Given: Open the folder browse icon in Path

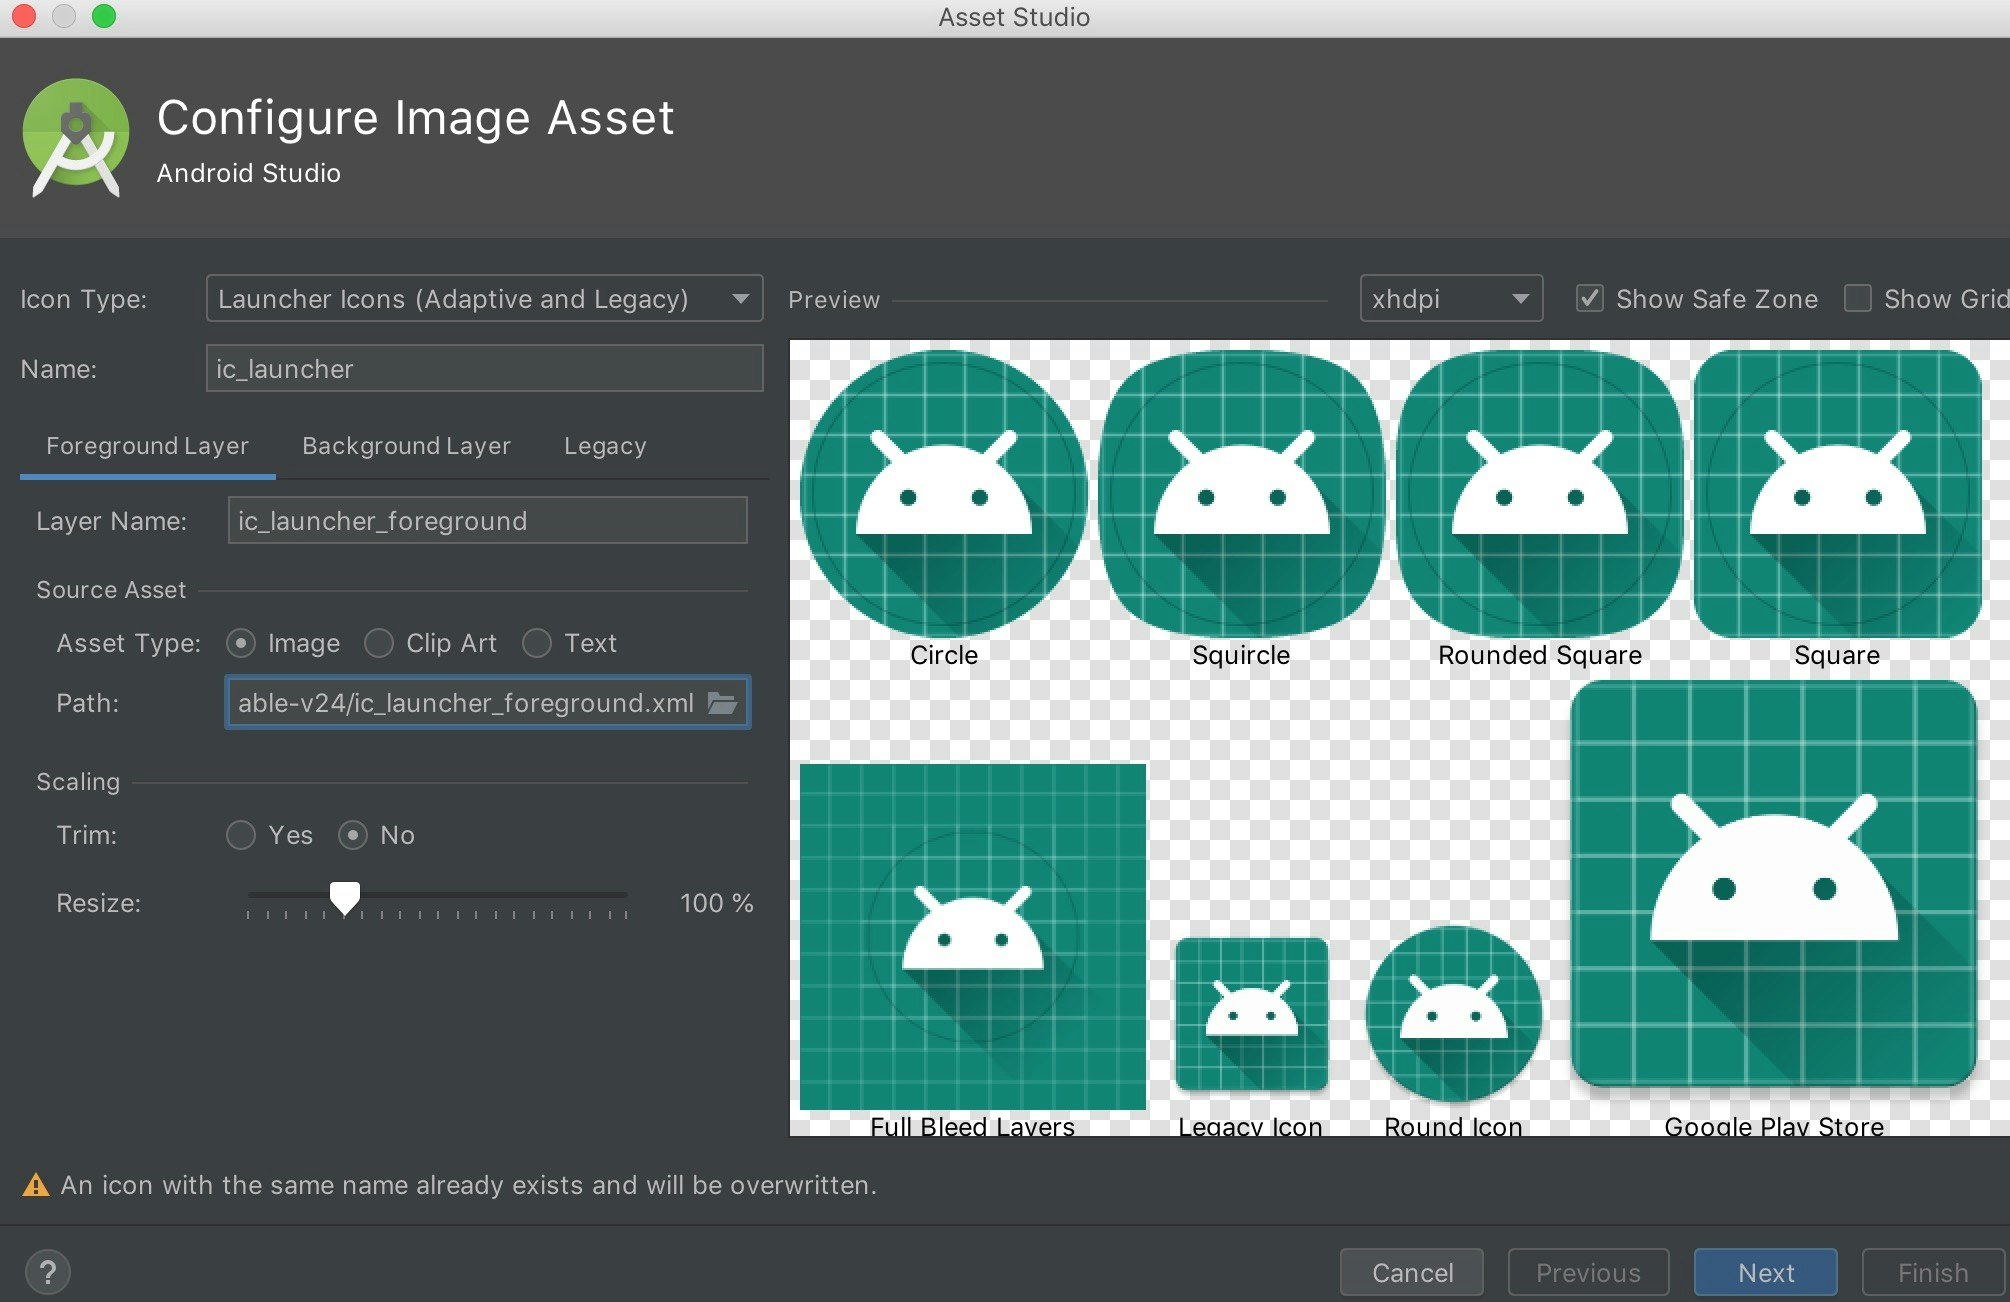Looking at the screenshot, I should pyautogui.click(x=722, y=703).
